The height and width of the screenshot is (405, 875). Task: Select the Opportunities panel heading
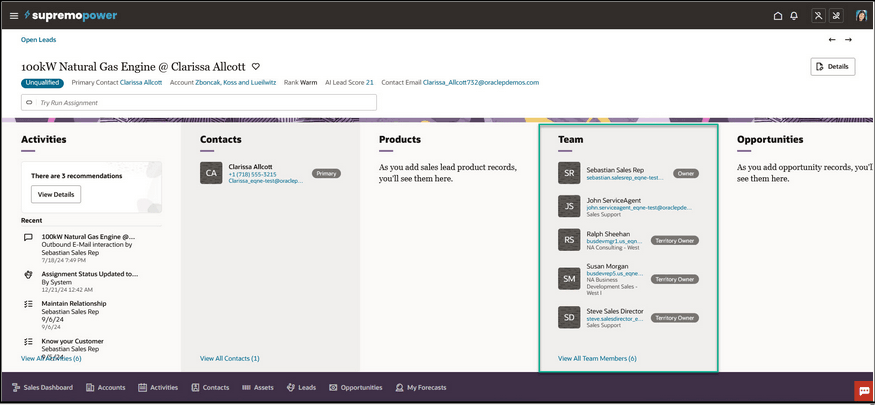770,139
